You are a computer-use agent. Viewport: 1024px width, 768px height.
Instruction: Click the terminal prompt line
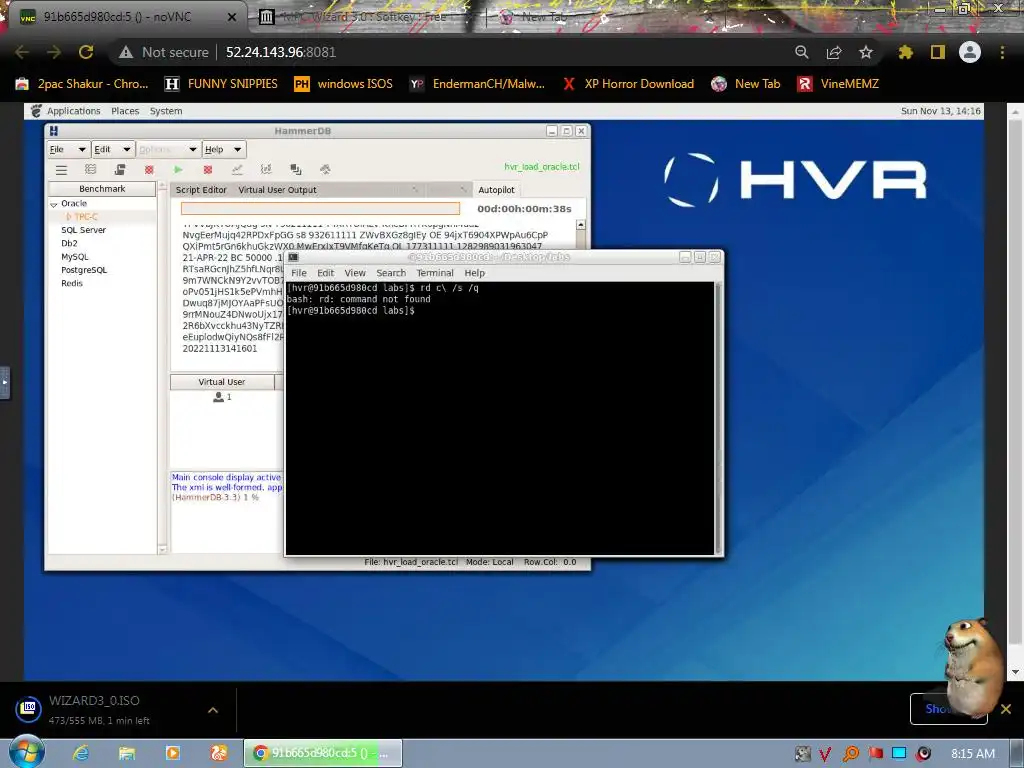pos(351,311)
